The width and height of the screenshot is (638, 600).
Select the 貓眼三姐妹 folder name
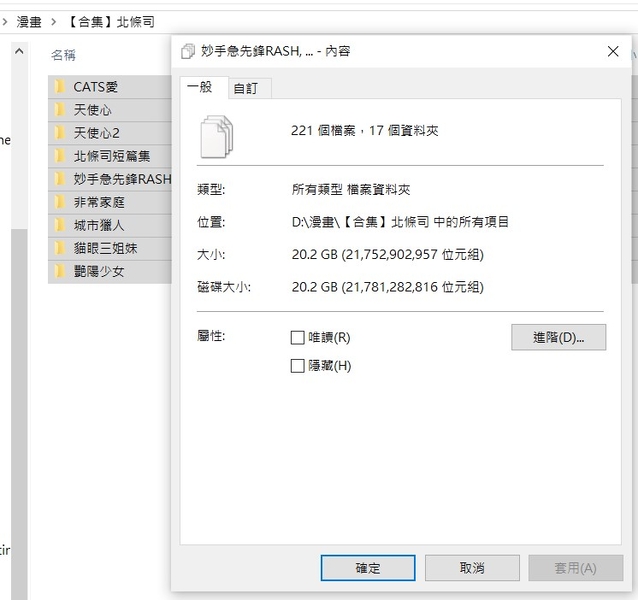pyautogui.click(x=105, y=248)
